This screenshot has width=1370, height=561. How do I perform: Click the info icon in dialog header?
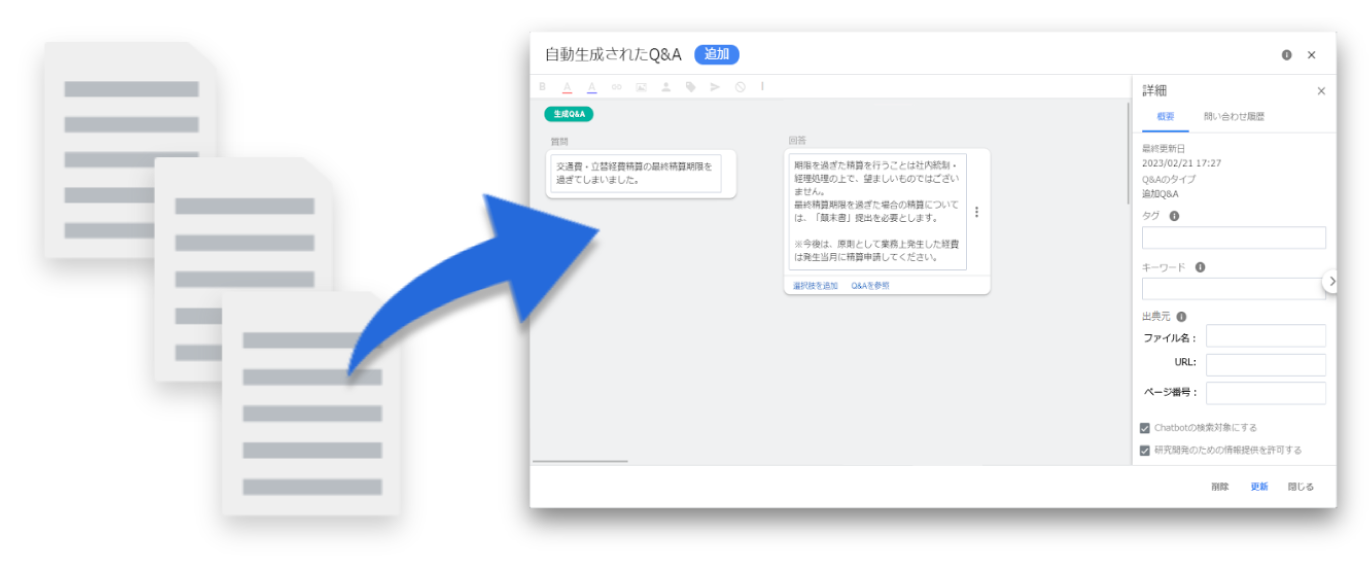(x=1287, y=55)
